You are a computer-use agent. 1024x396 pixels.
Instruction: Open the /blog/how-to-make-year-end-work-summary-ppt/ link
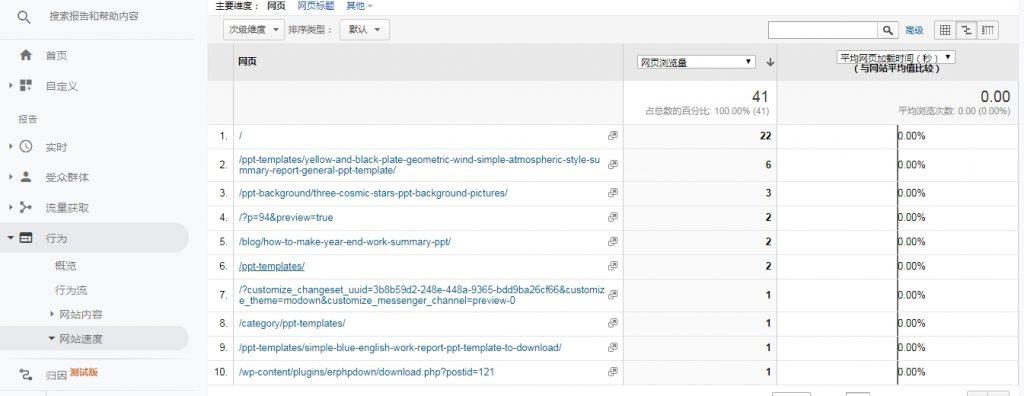pos(345,241)
